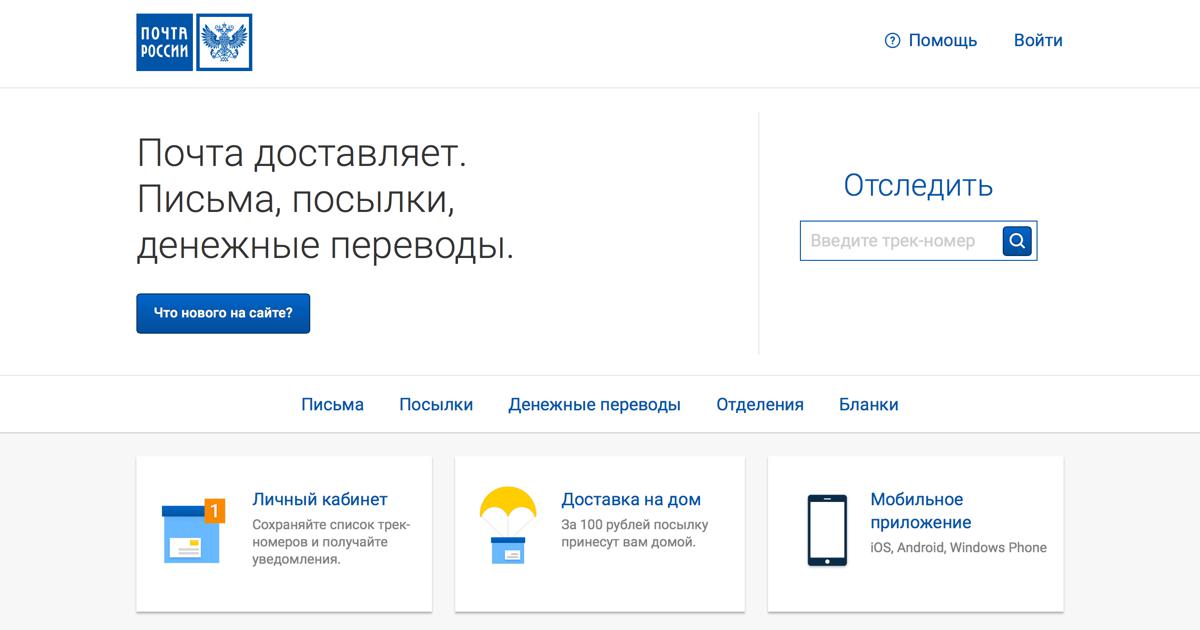This screenshot has height=630, width=1200.
Task: Open the Денежные переводы section
Action: pyautogui.click(x=594, y=405)
